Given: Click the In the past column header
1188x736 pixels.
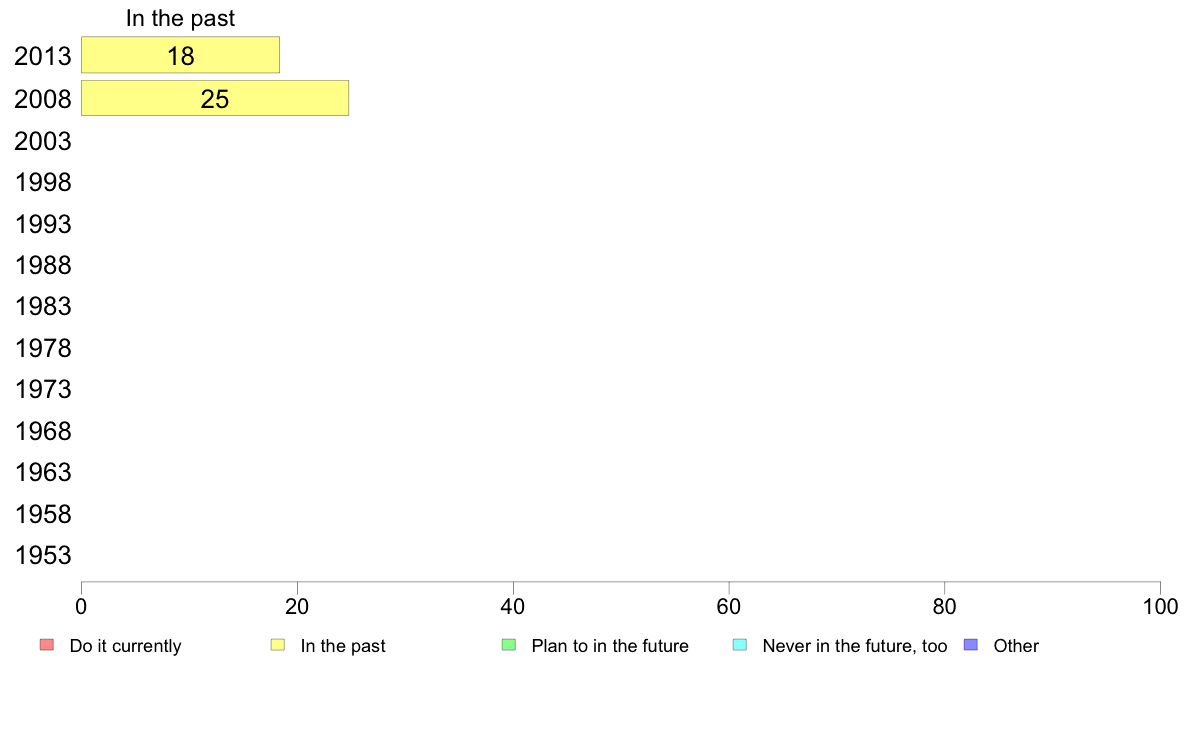Looking at the screenshot, I should (x=180, y=18).
